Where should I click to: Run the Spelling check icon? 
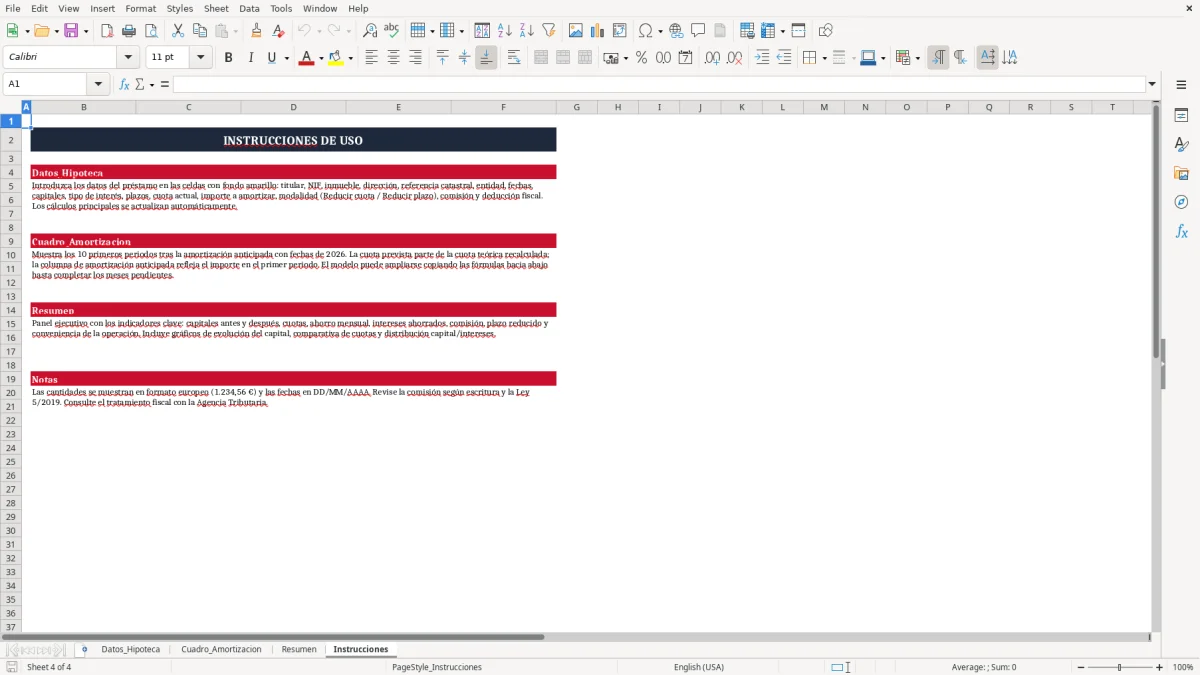point(392,31)
